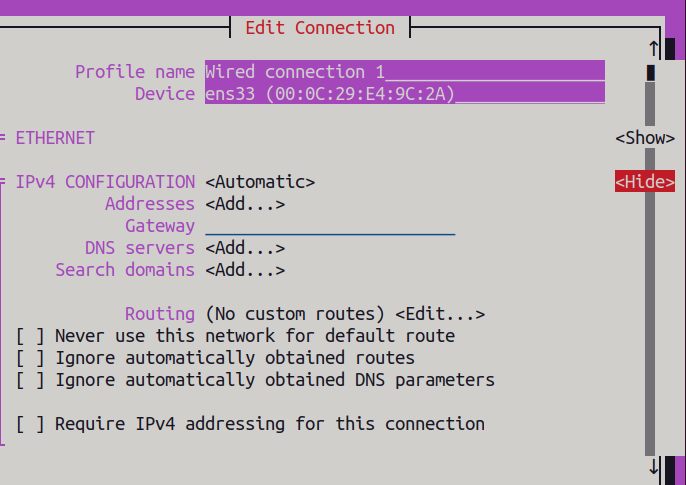Screen dimensions: 686x485
Task: Click the Edit Connection title
Action: coord(320,28)
